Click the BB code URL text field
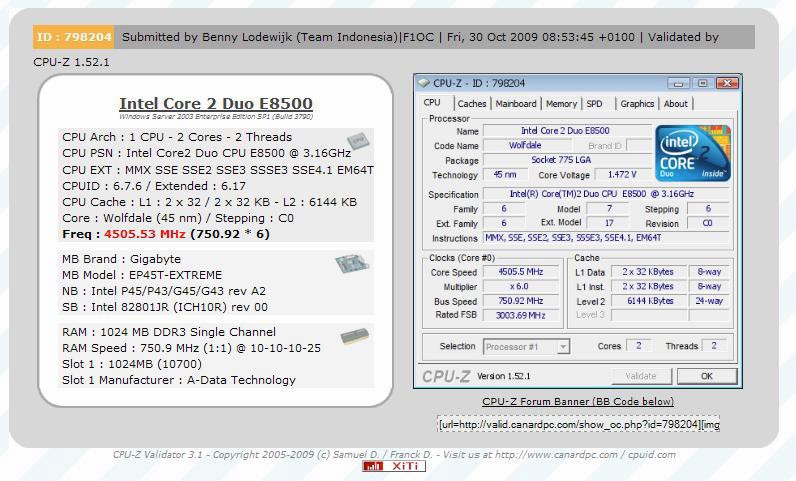The height and width of the screenshot is (481, 796). coord(578,424)
